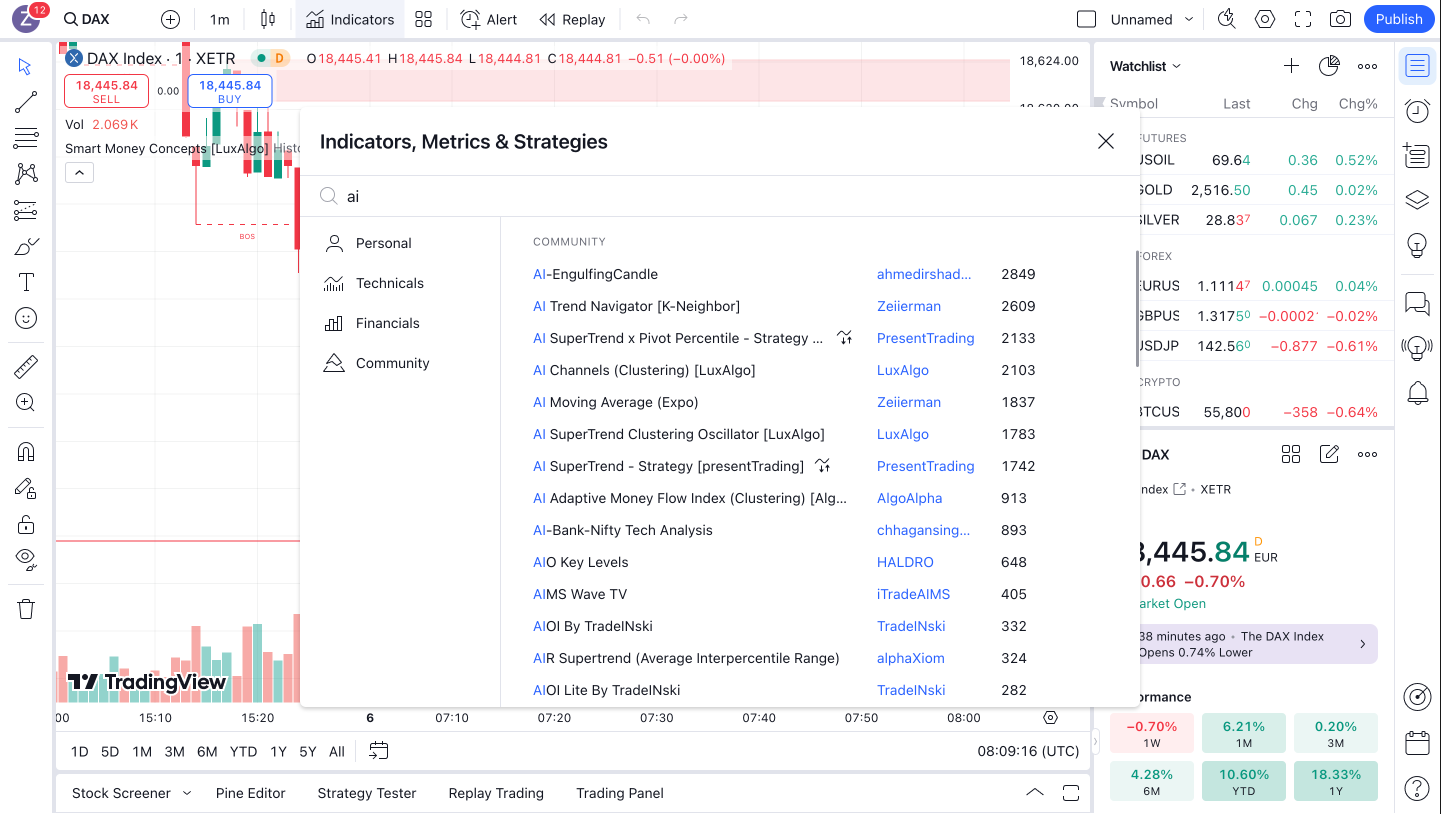
Task: Select the ruler measure tool
Action: click(x=26, y=367)
